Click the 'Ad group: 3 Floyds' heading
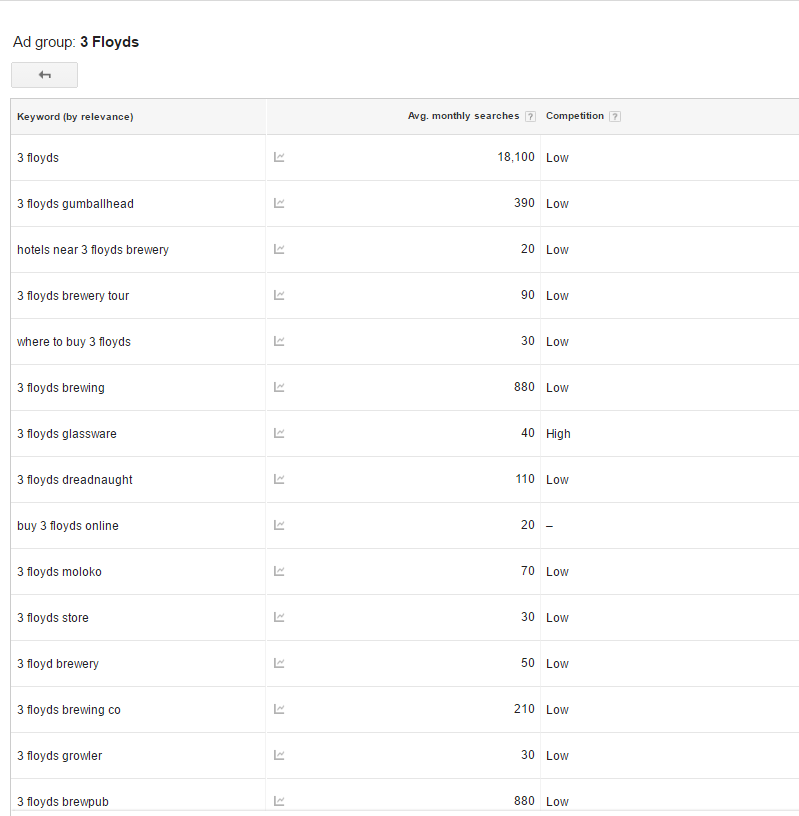 (76, 42)
